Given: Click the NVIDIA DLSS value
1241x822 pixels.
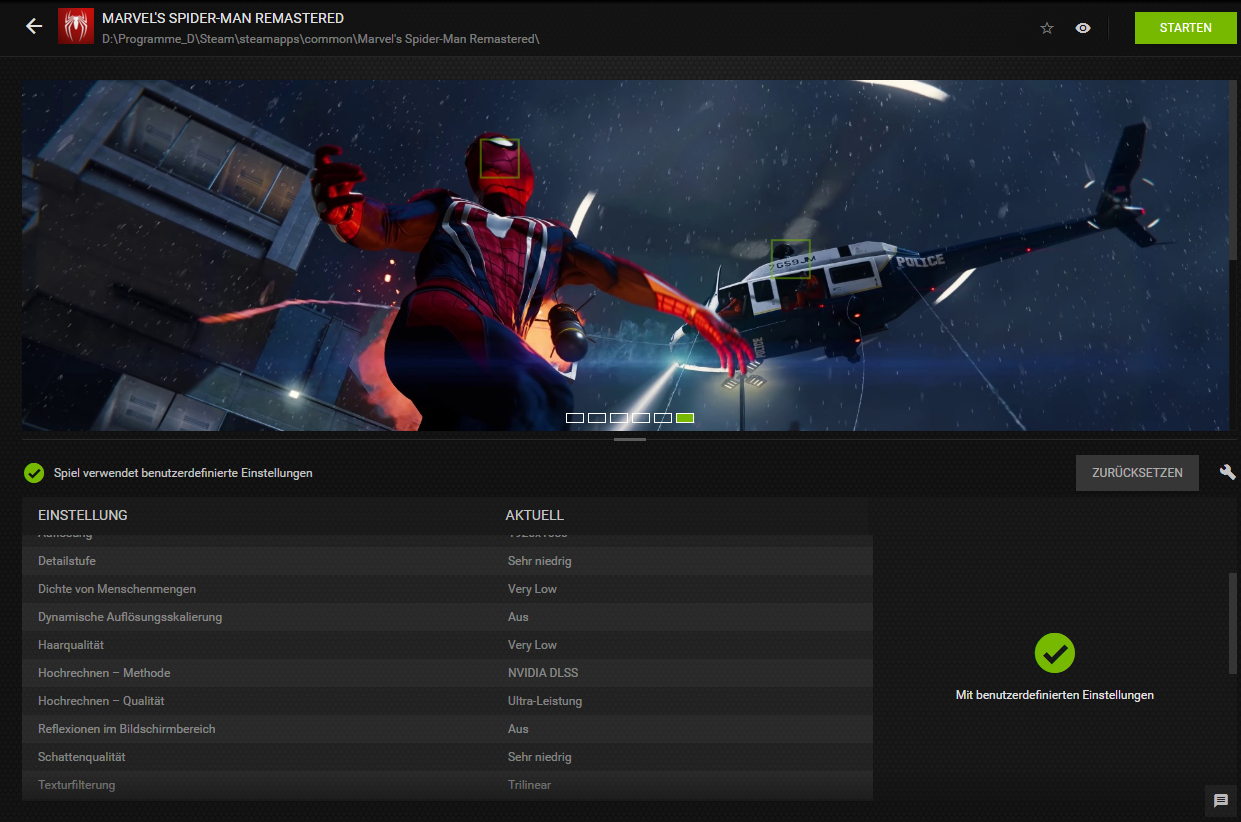Looking at the screenshot, I should pos(542,673).
